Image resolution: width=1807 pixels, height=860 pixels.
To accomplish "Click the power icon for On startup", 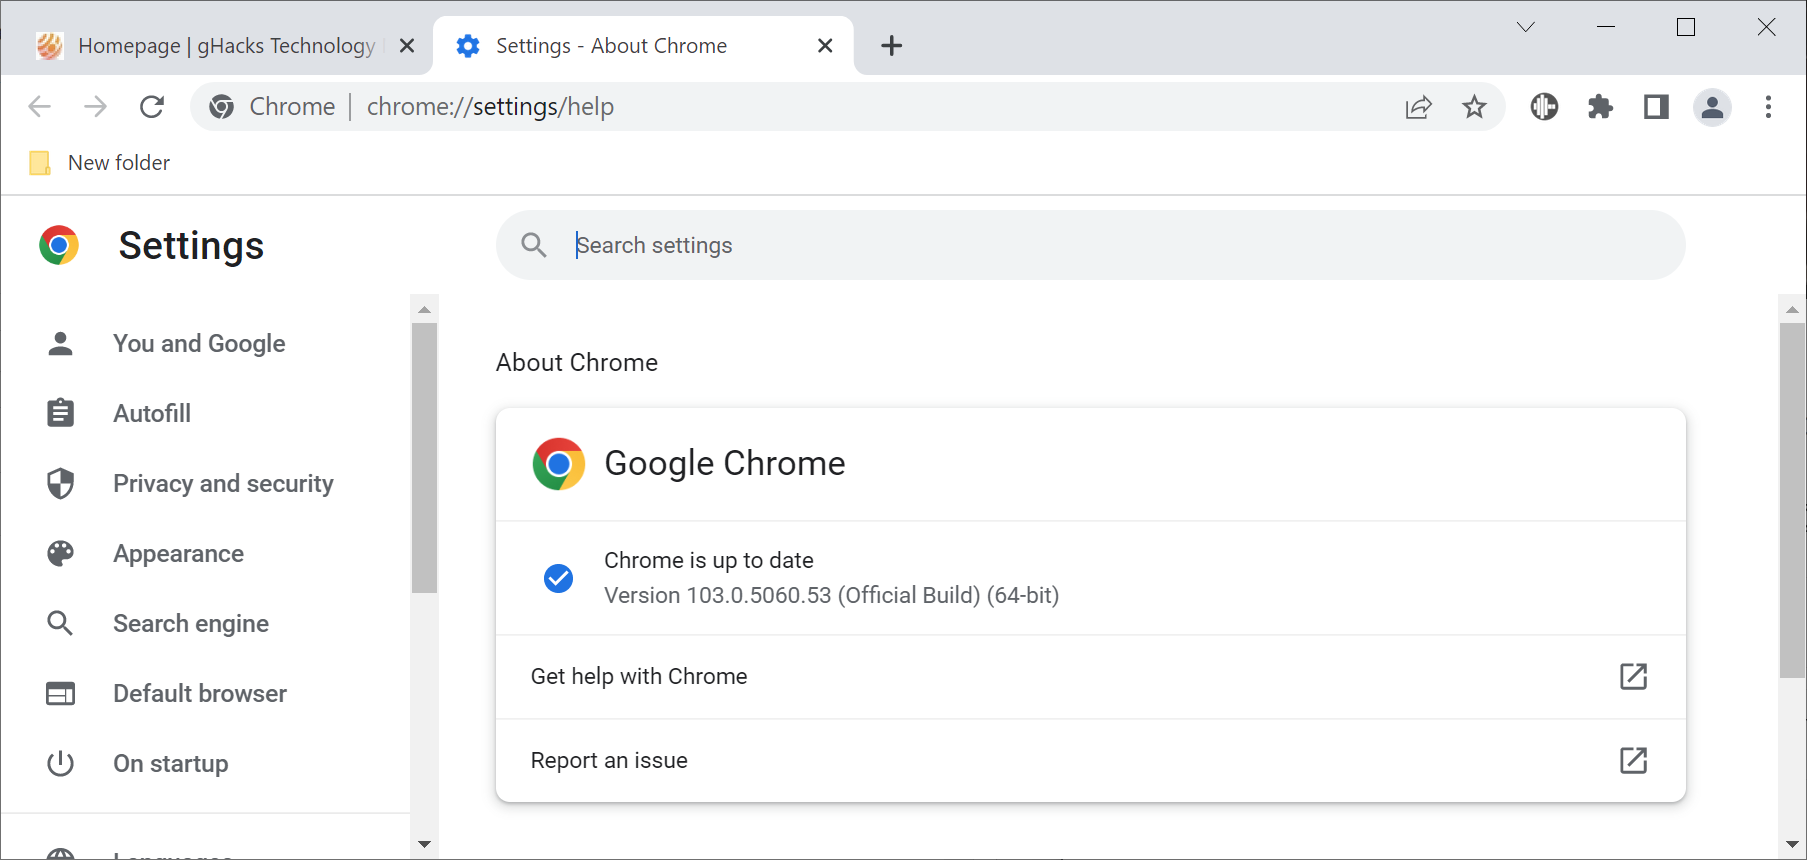I will (60, 764).
